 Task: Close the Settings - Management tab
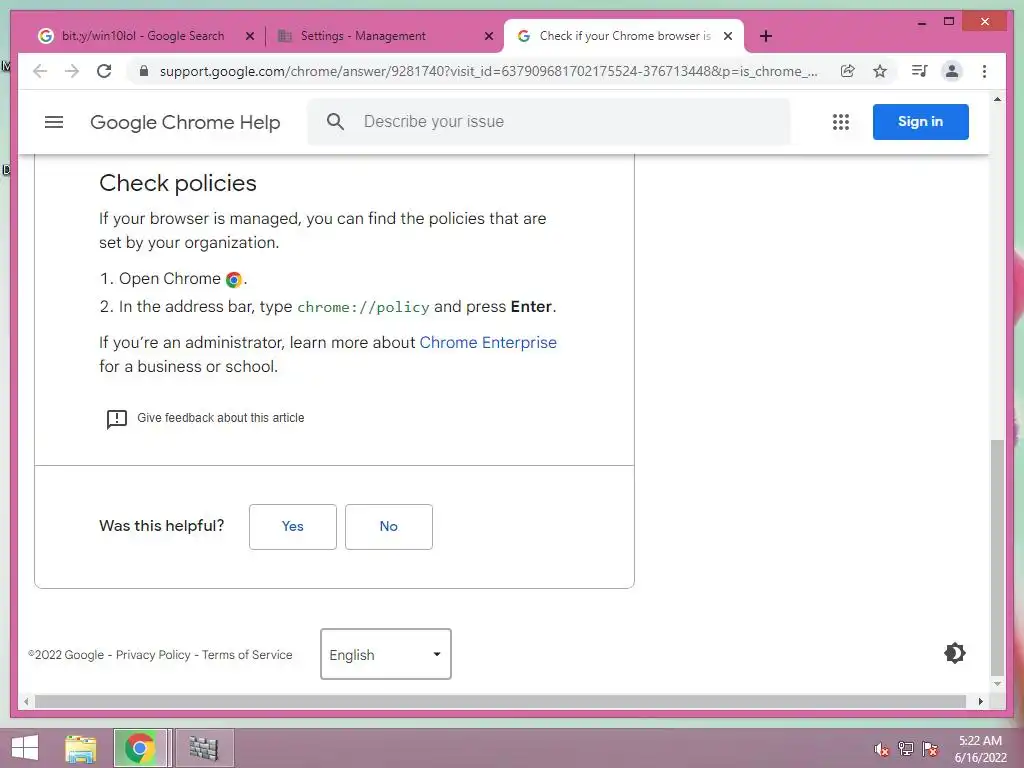[x=488, y=37]
